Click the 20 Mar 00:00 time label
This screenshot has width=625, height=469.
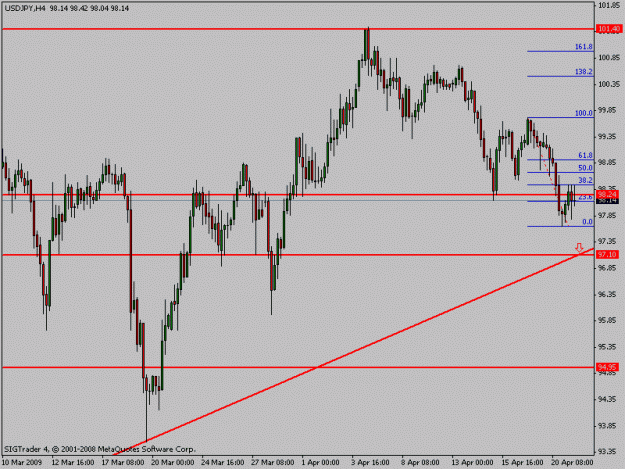173,463
